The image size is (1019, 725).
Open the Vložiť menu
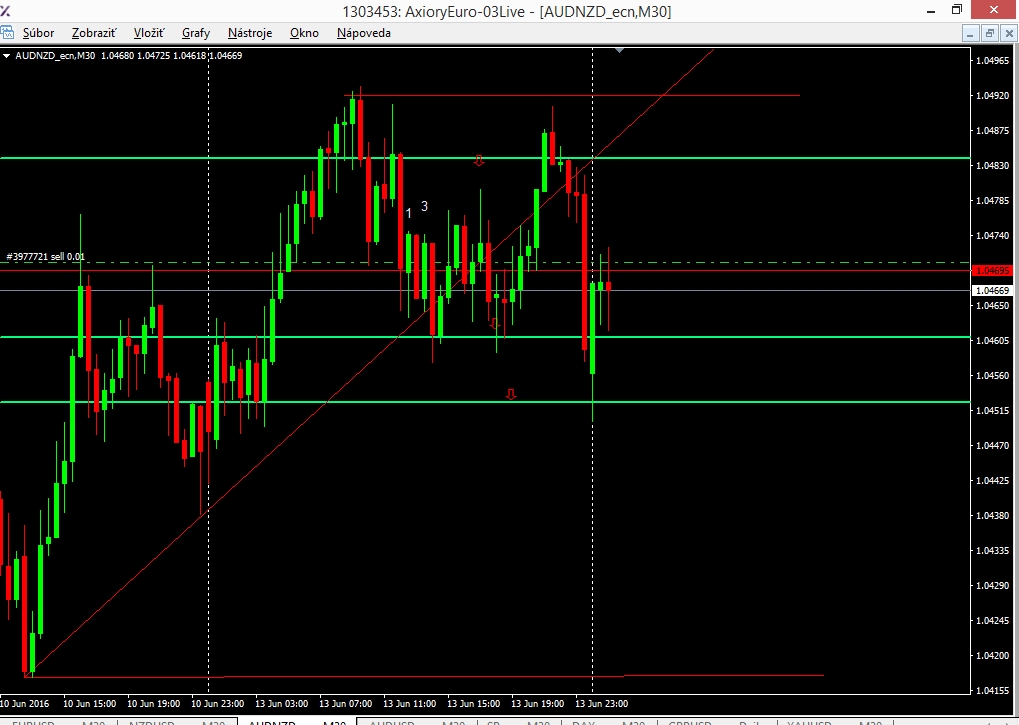pos(149,33)
